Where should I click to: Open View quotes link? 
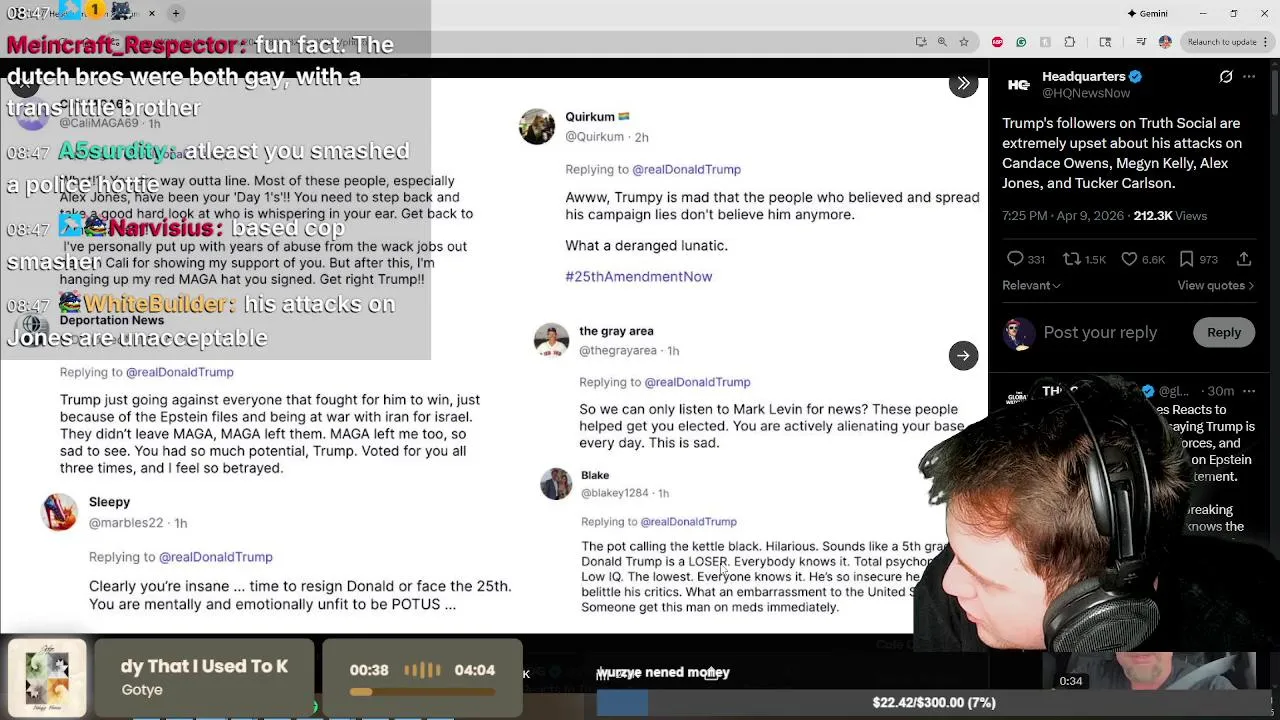[x=1217, y=285]
